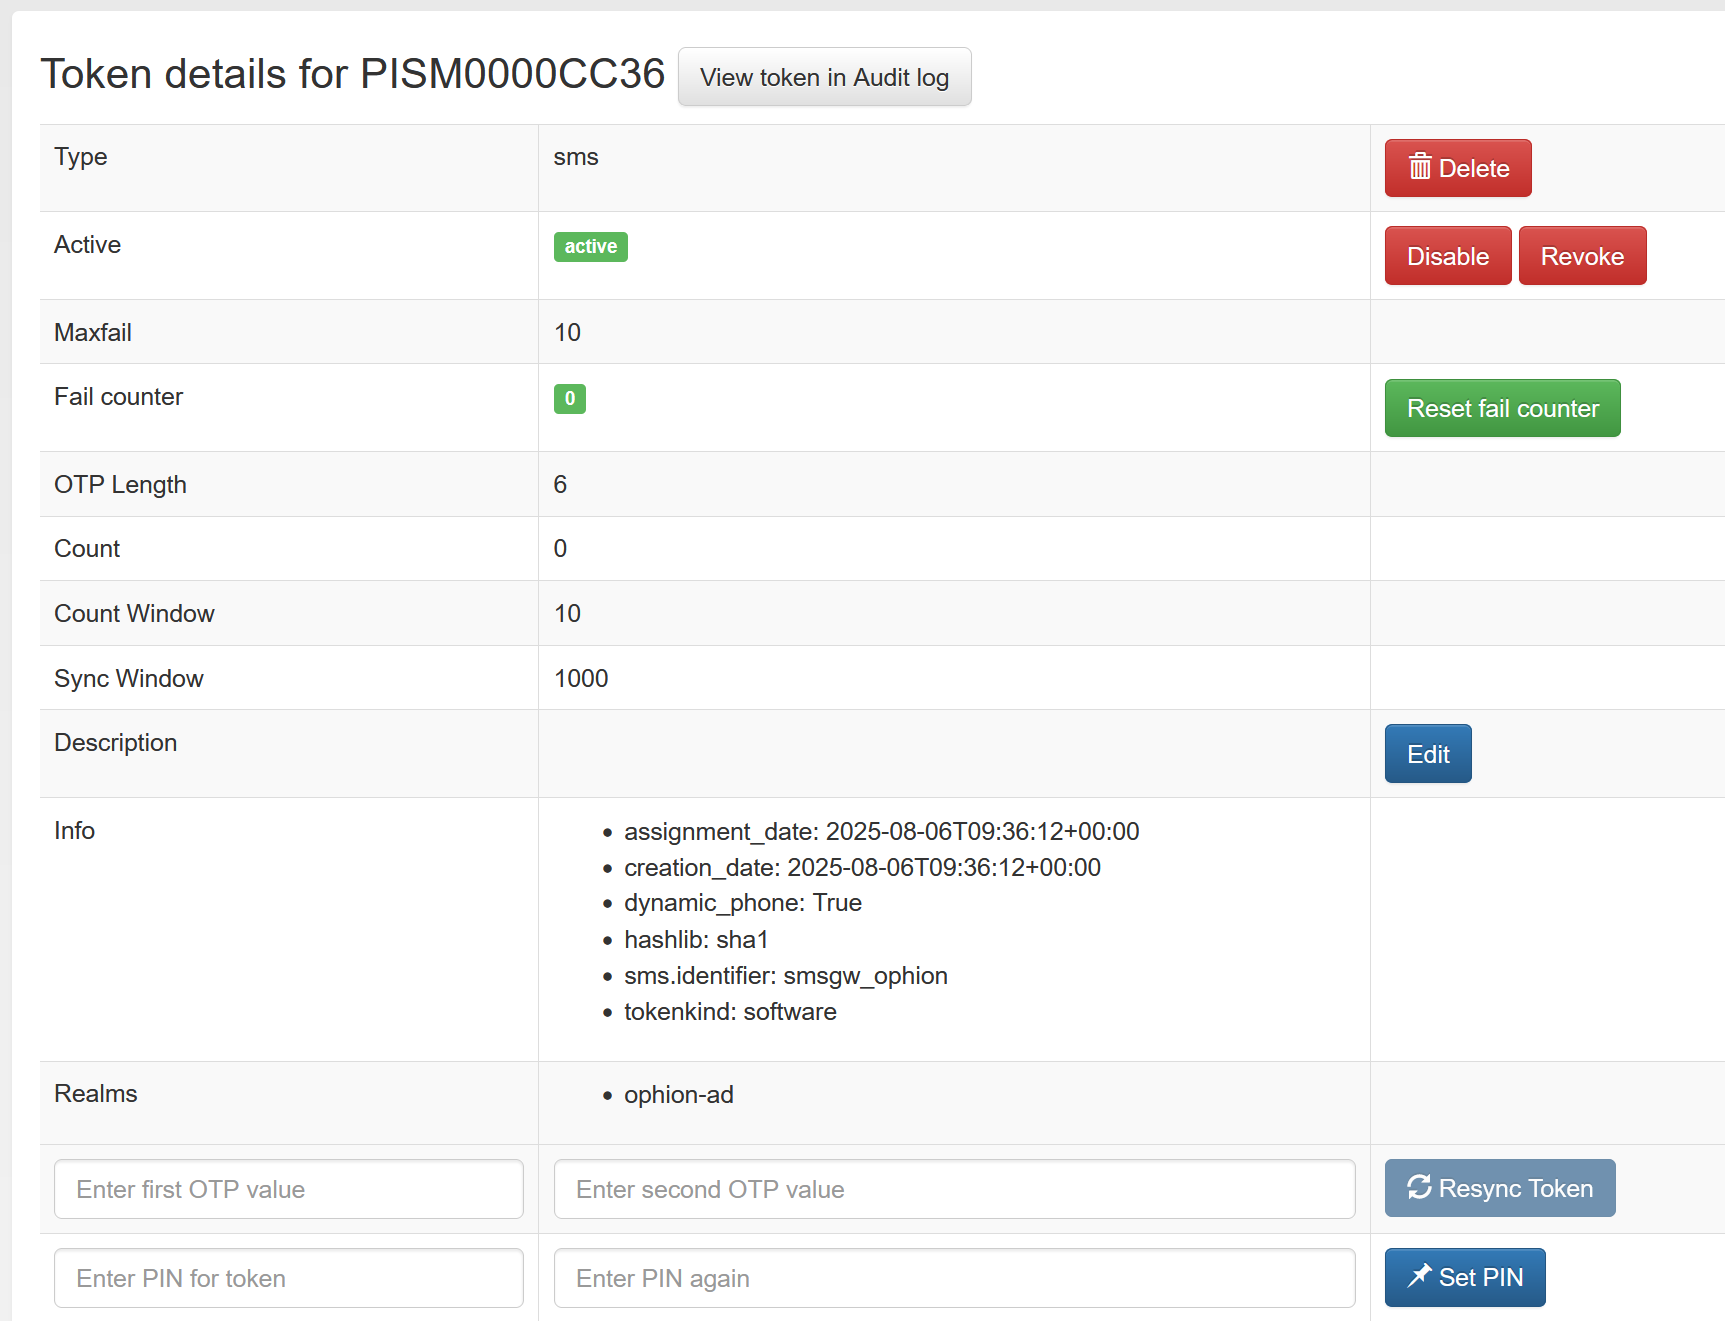Reset the fail counter
1725x1321 pixels.
[1502, 408]
